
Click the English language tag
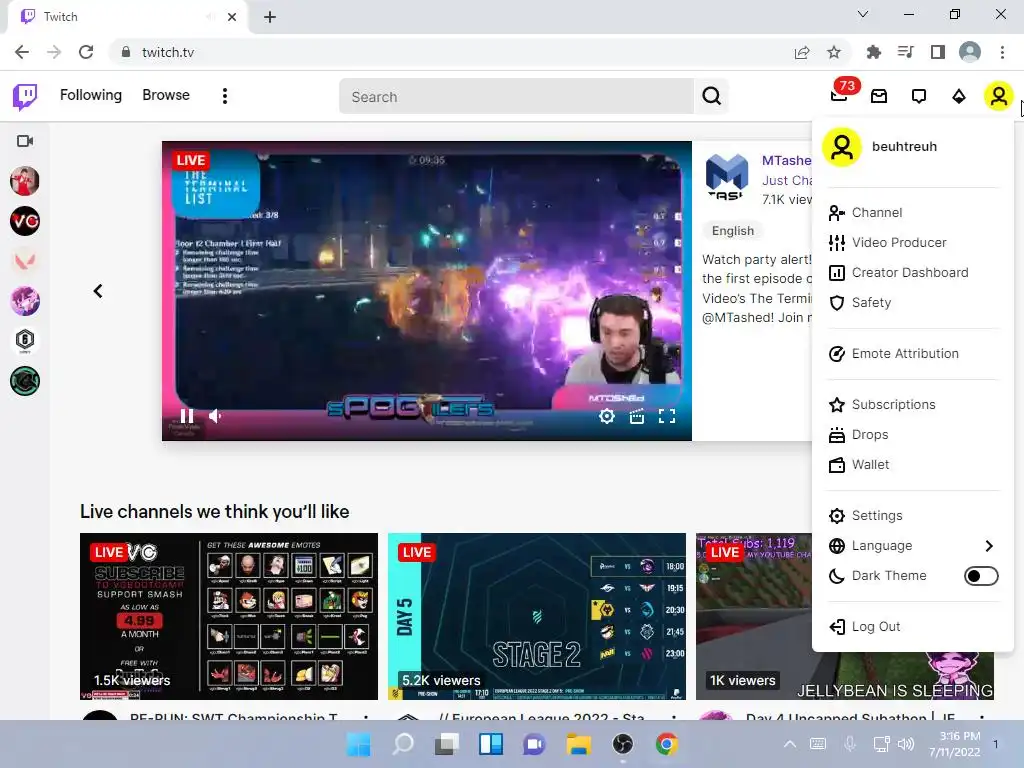733,231
